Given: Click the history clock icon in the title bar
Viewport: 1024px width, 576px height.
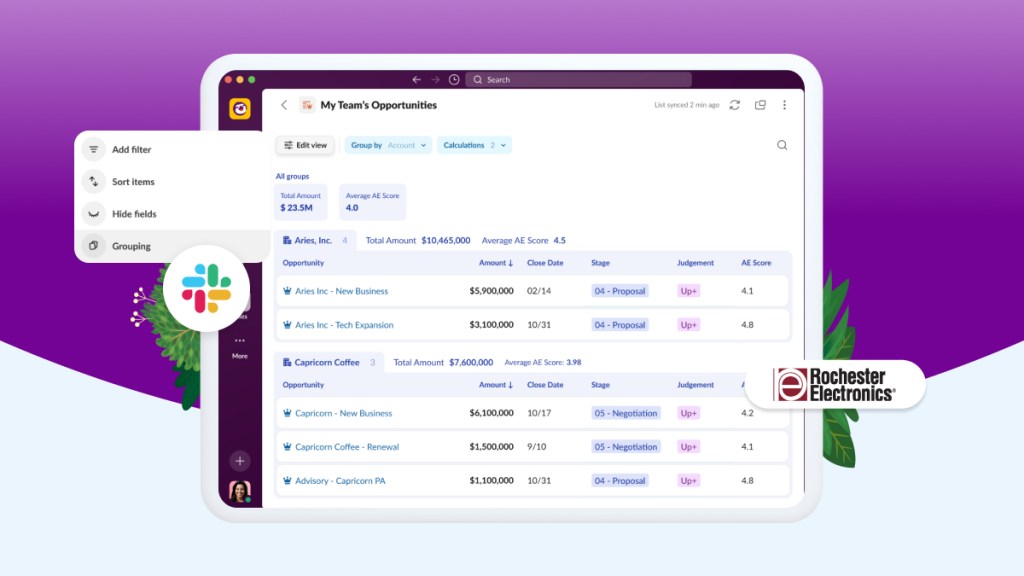Looking at the screenshot, I should [455, 79].
